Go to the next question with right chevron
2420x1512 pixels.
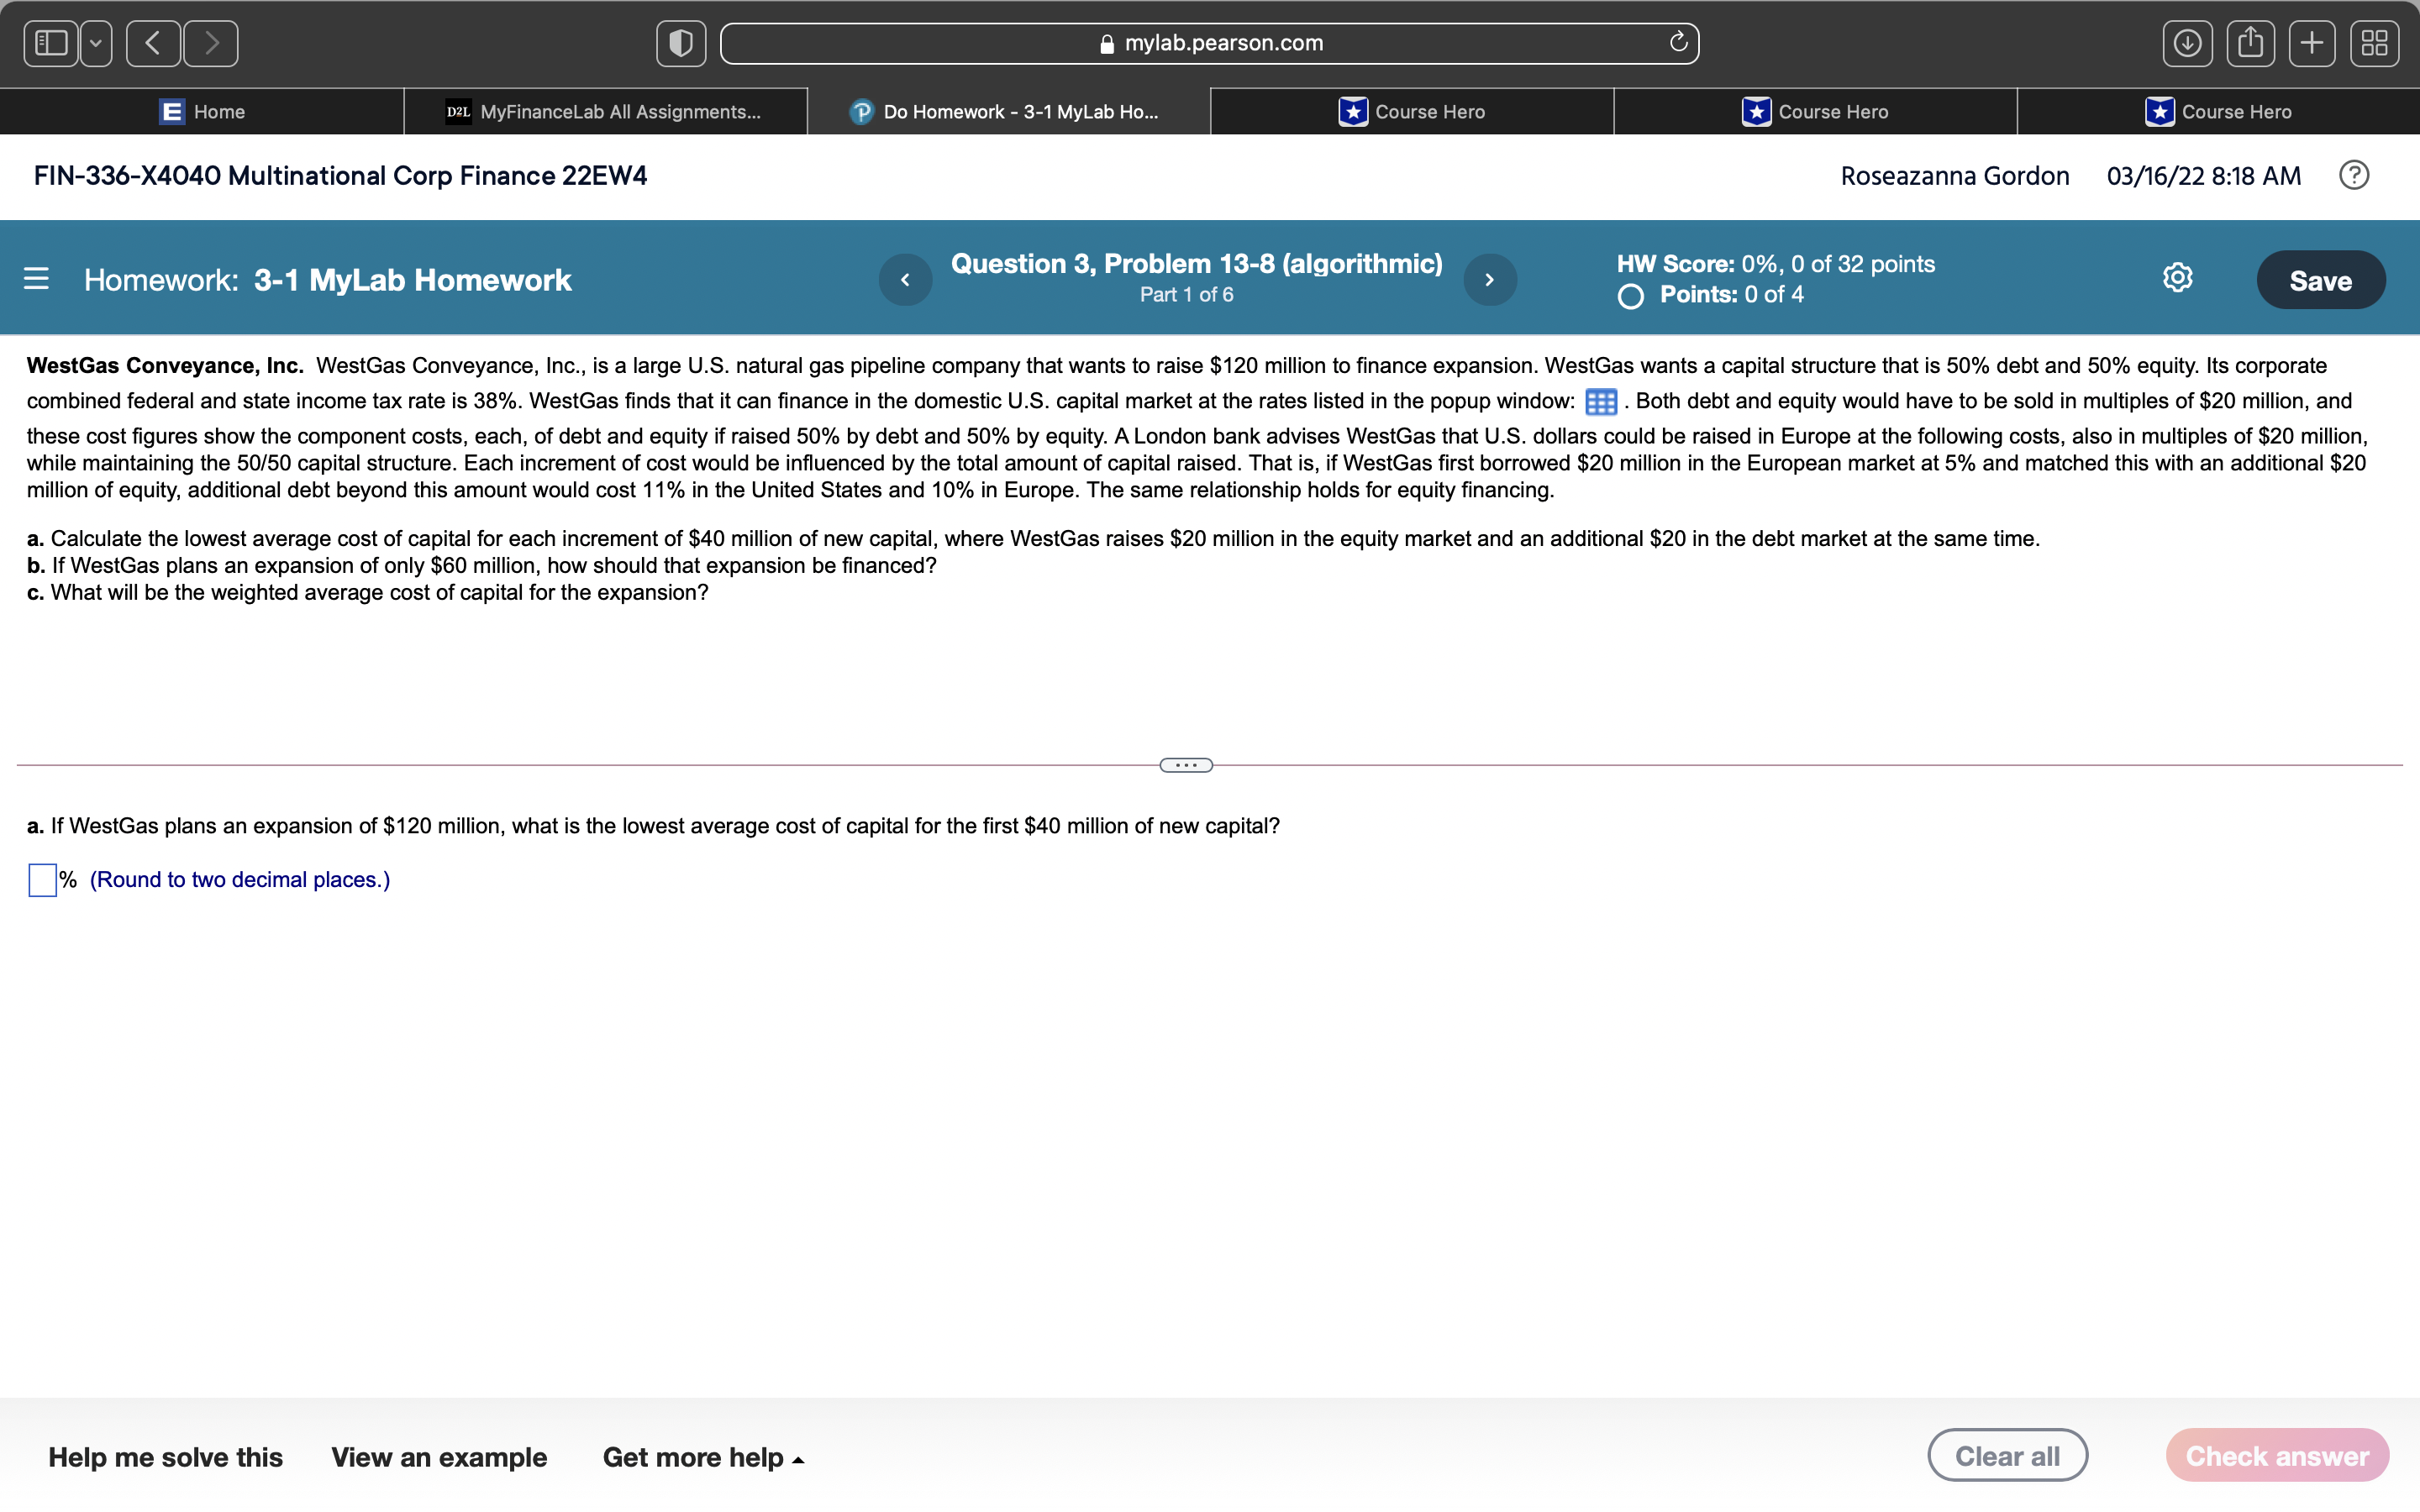[x=1489, y=279]
